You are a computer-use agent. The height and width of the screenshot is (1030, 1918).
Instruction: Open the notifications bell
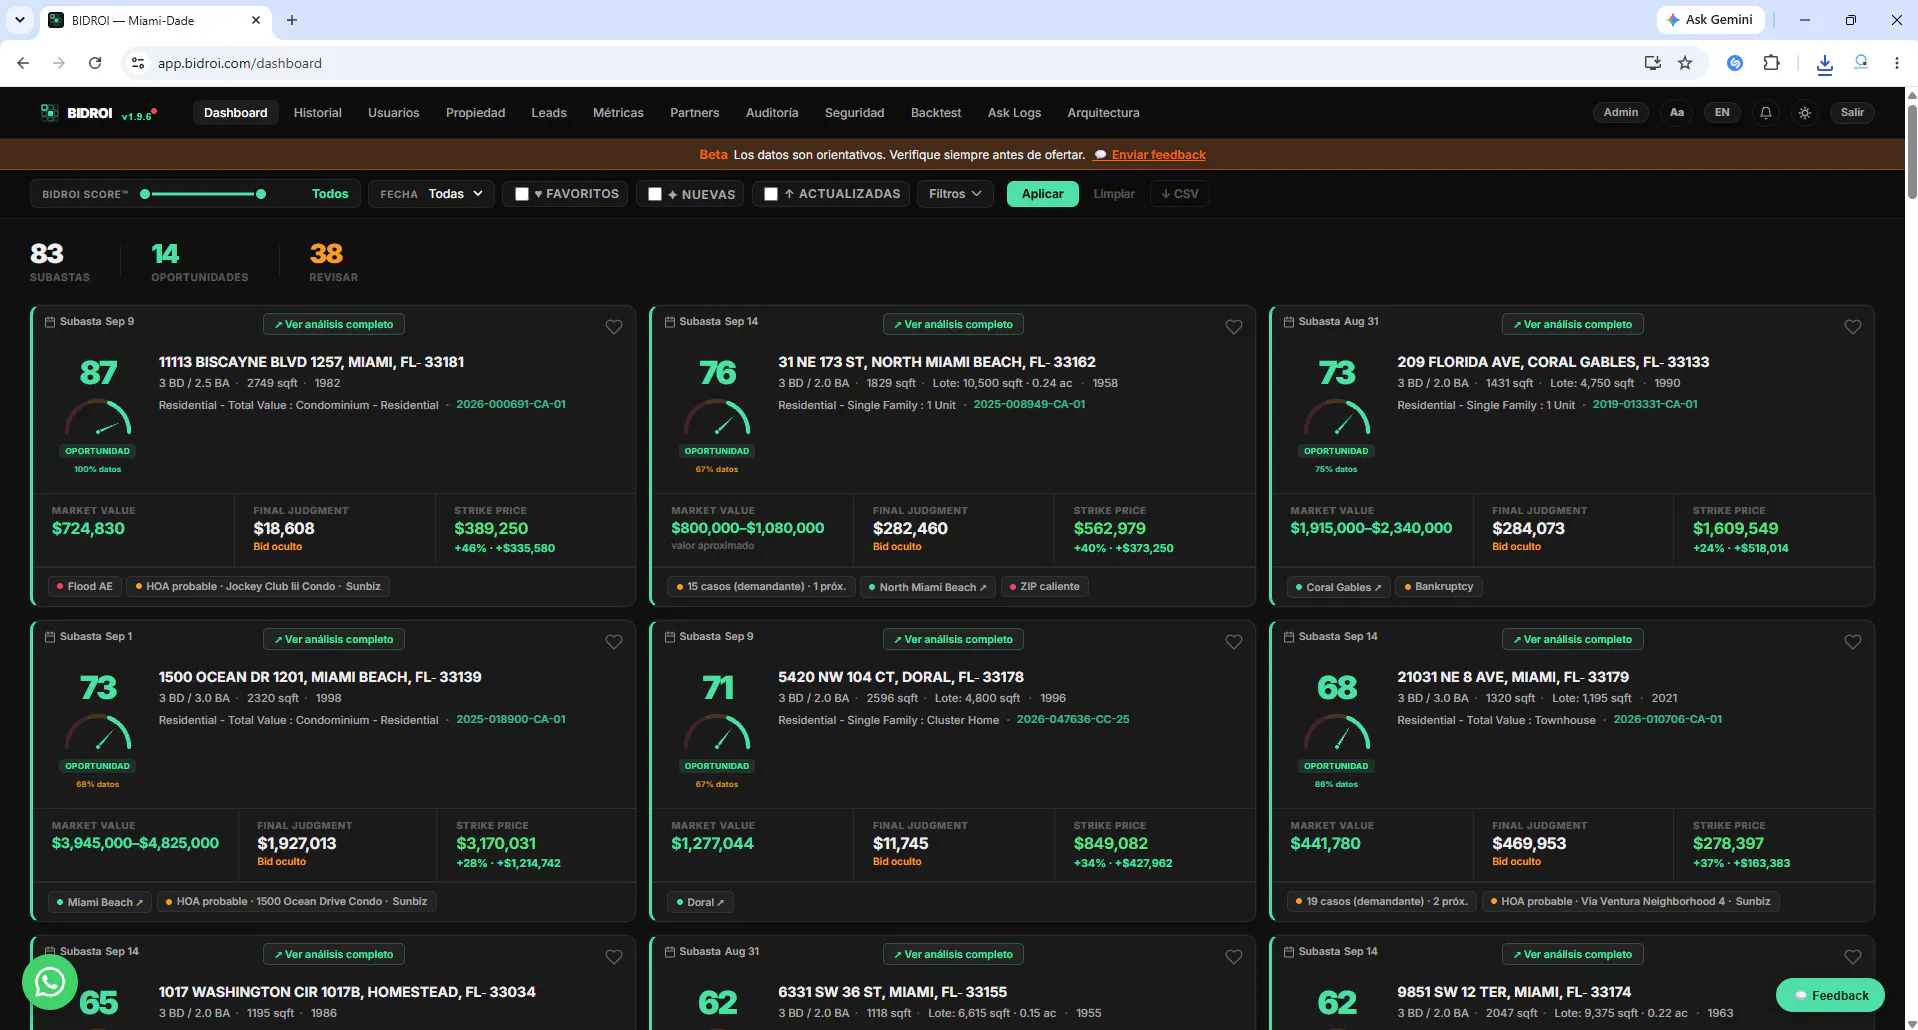coord(1766,113)
